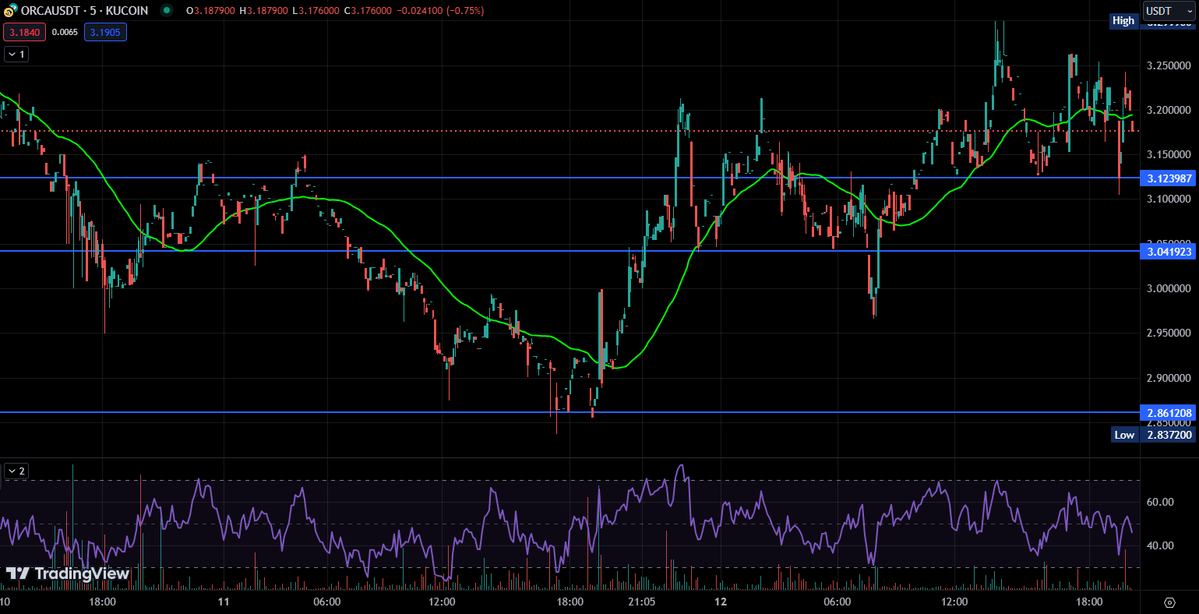Select the 3.041923 horizontal line label

(1167, 251)
